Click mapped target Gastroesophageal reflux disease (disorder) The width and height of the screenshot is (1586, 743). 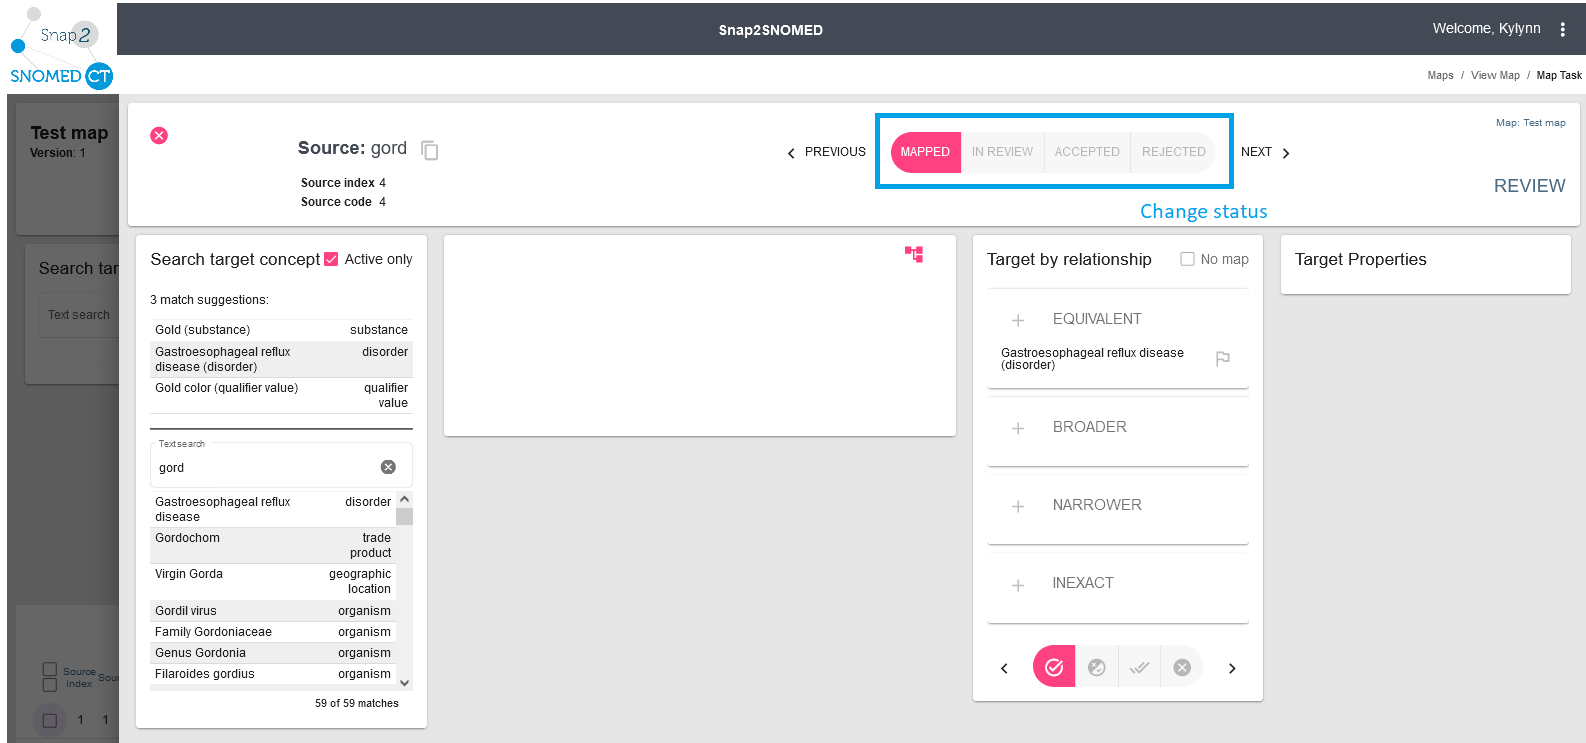tap(1092, 359)
